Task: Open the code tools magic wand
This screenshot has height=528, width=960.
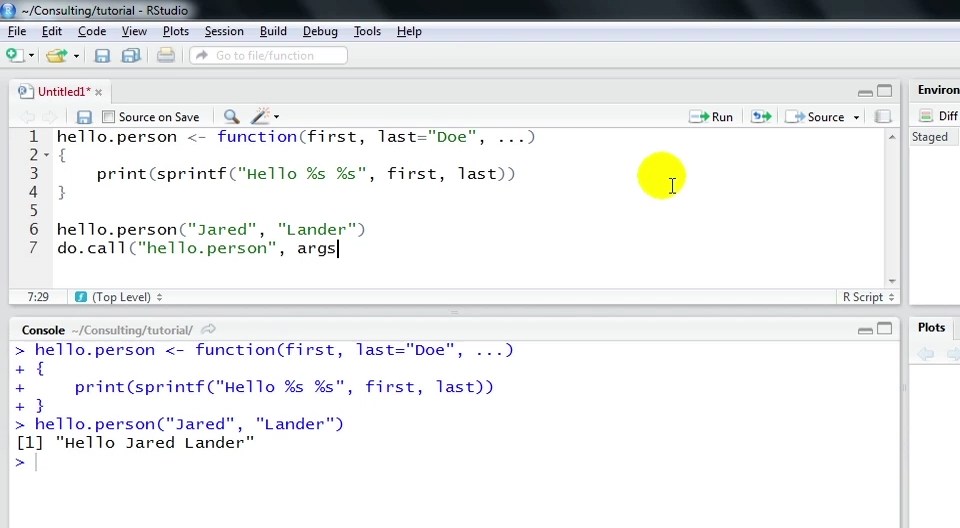Action: coord(261,116)
